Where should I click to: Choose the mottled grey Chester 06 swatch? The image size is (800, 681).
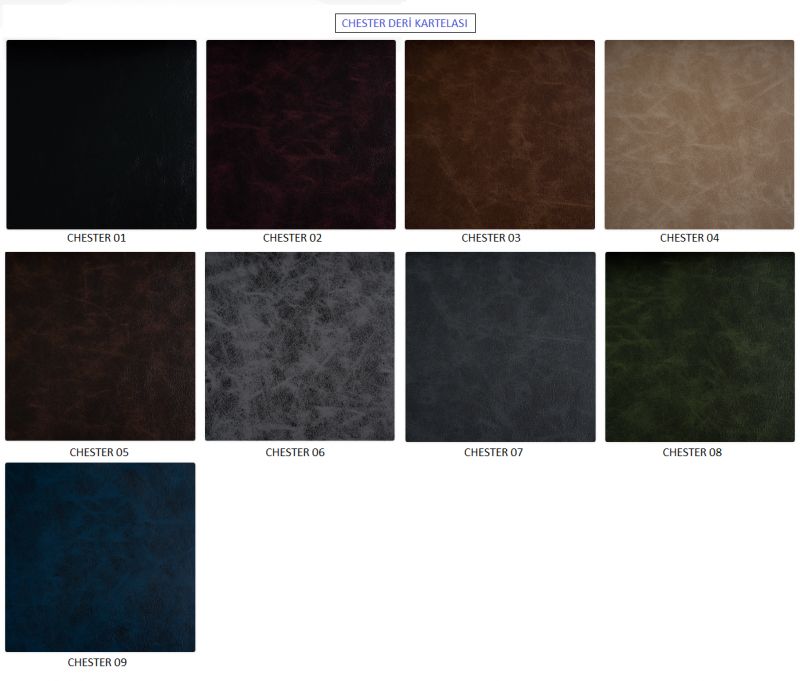pyautogui.click(x=300, y=346)
